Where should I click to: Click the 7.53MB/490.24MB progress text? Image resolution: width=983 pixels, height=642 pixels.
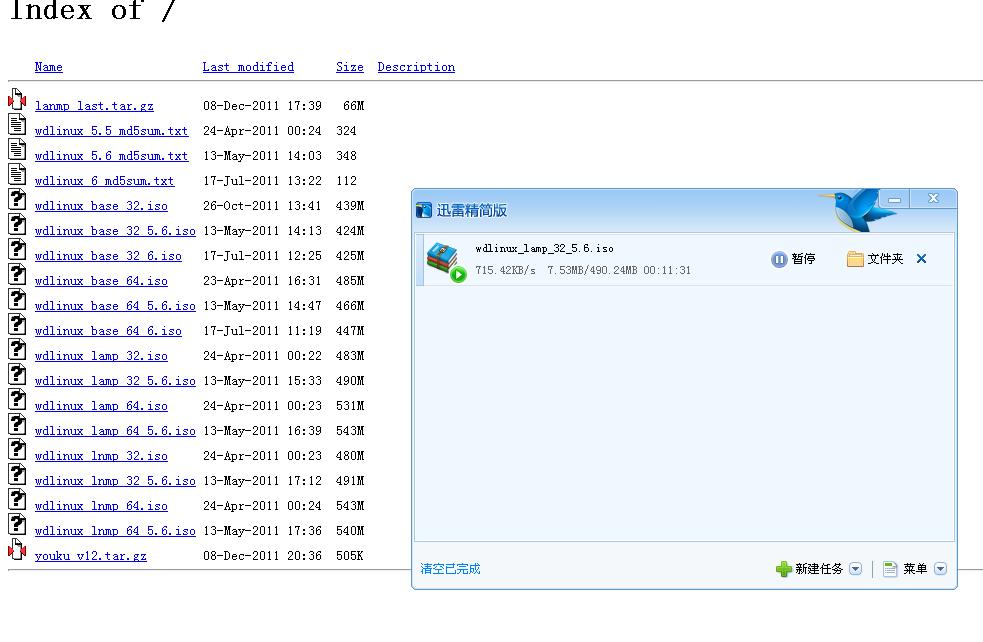coord(592,270)
